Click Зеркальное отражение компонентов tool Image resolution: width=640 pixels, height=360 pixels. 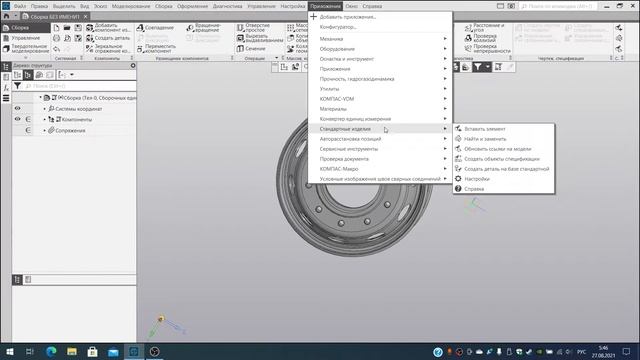[108, 49]
